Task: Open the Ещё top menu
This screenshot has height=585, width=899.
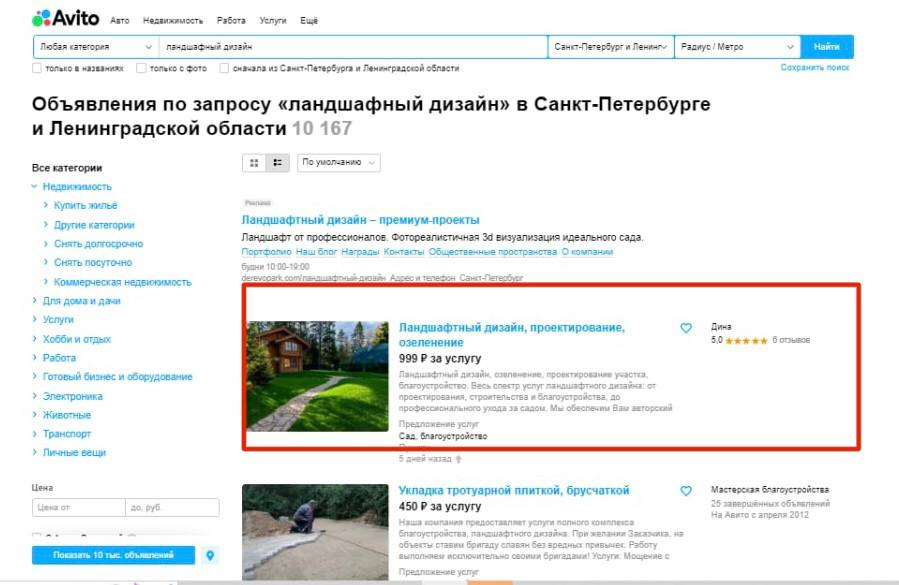Action: click(x=308, y=21)
